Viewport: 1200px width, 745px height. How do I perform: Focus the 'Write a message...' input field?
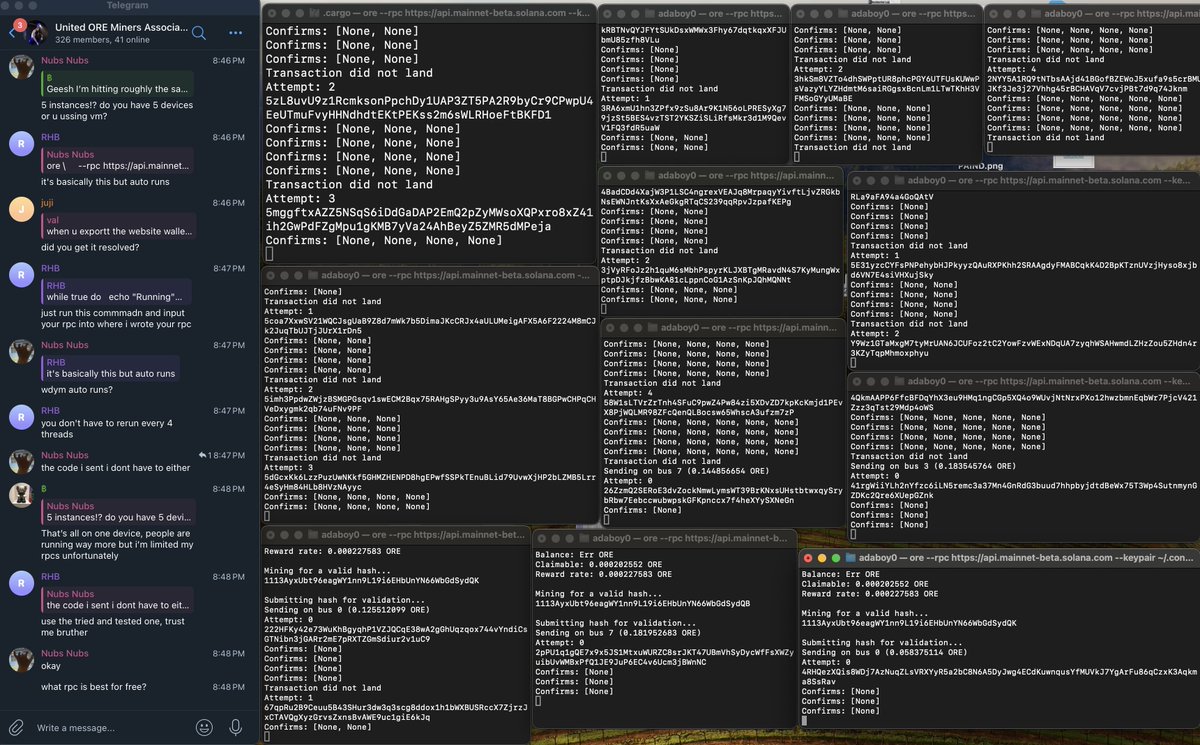coord(110,727)
